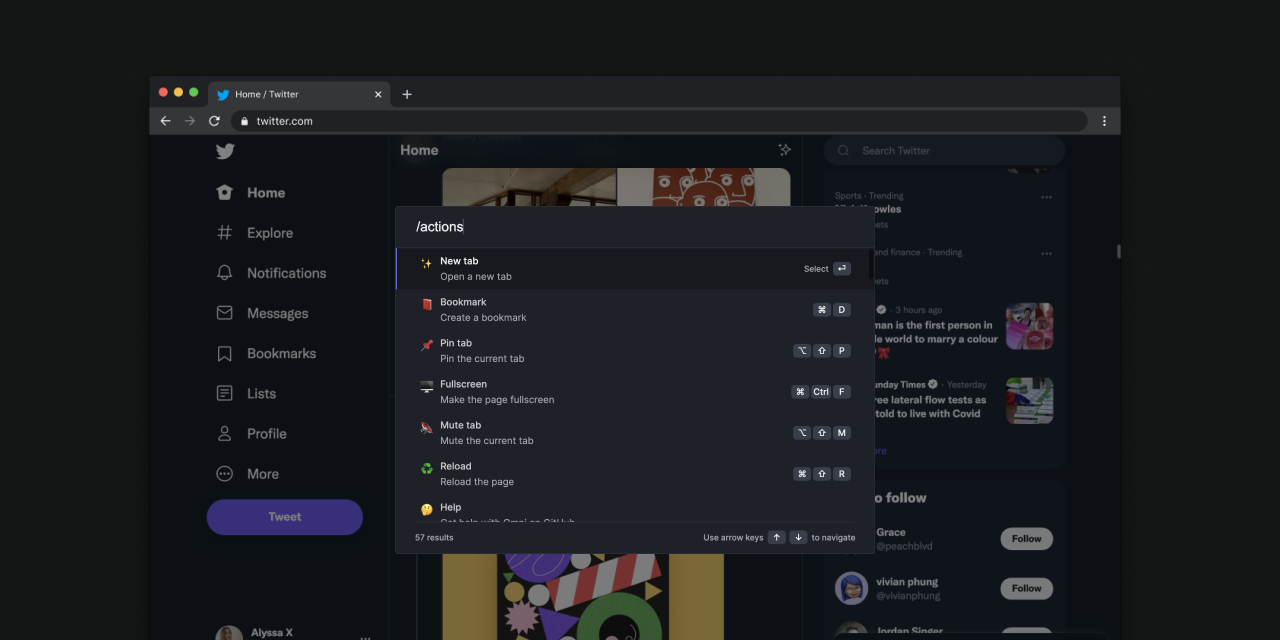Click the /actions command input box
The width and height of the screenshot is (1280, 640).
click(634, 227)
